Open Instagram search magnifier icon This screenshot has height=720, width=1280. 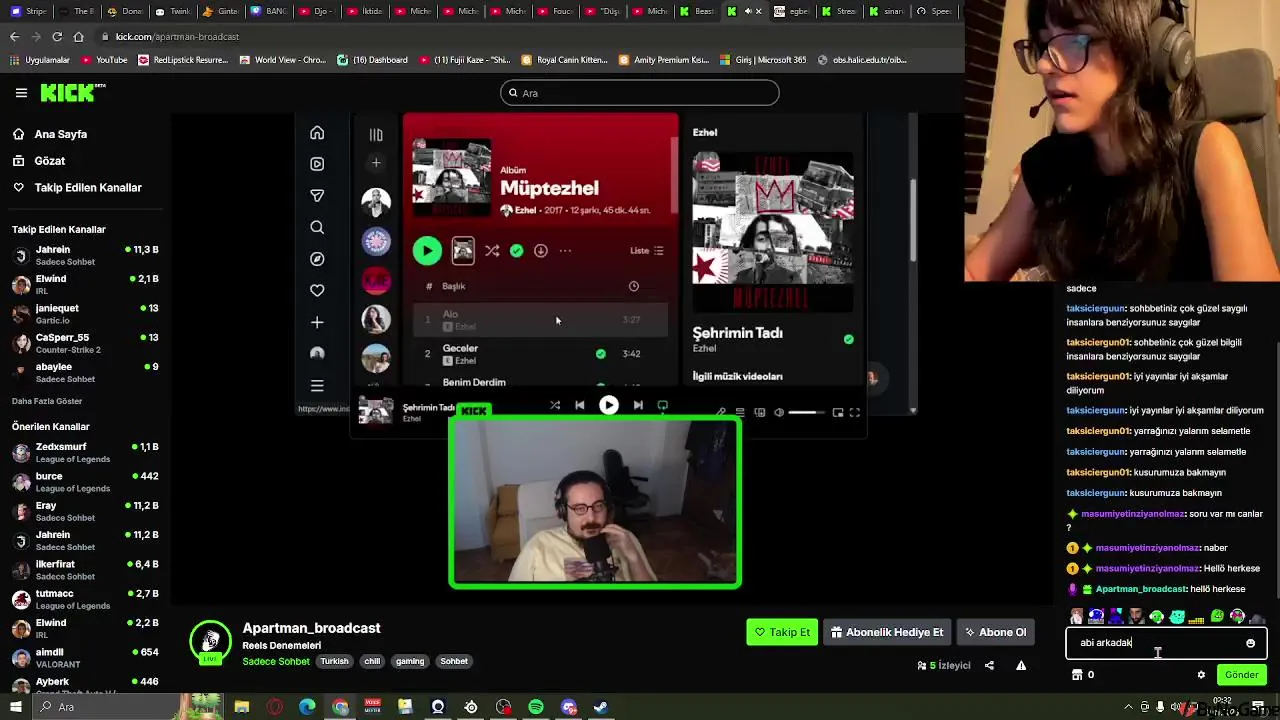(317, 227)
